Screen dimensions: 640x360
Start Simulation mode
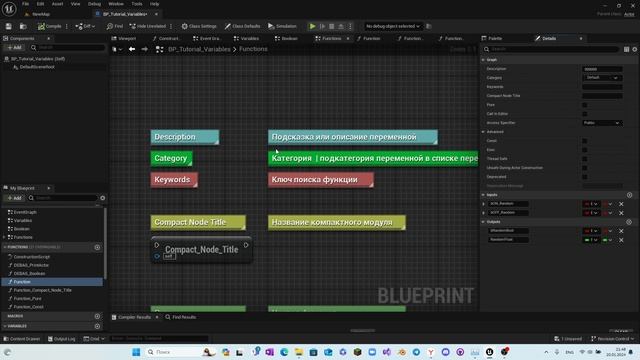(x=282, y=26)
